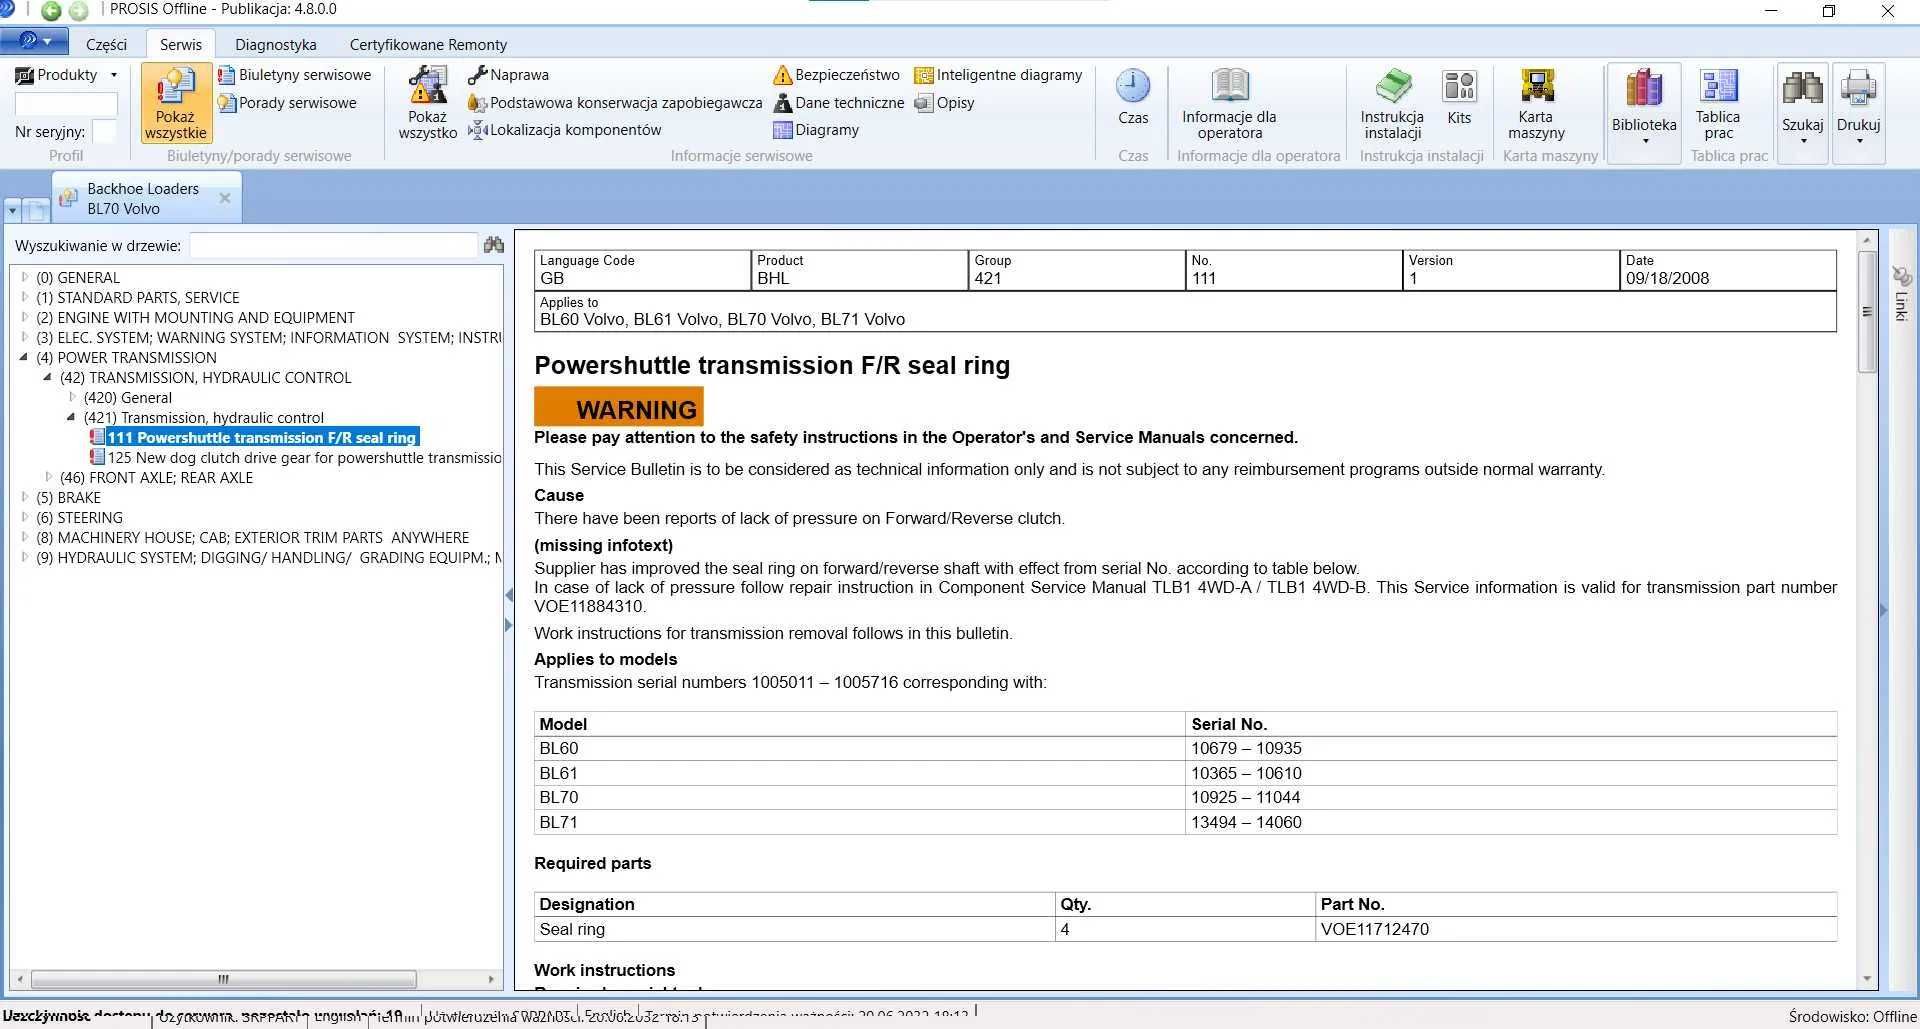The image size is (1920, 1029).
Task: Open Inteligentne diagramy
Action: coord(998,75)
